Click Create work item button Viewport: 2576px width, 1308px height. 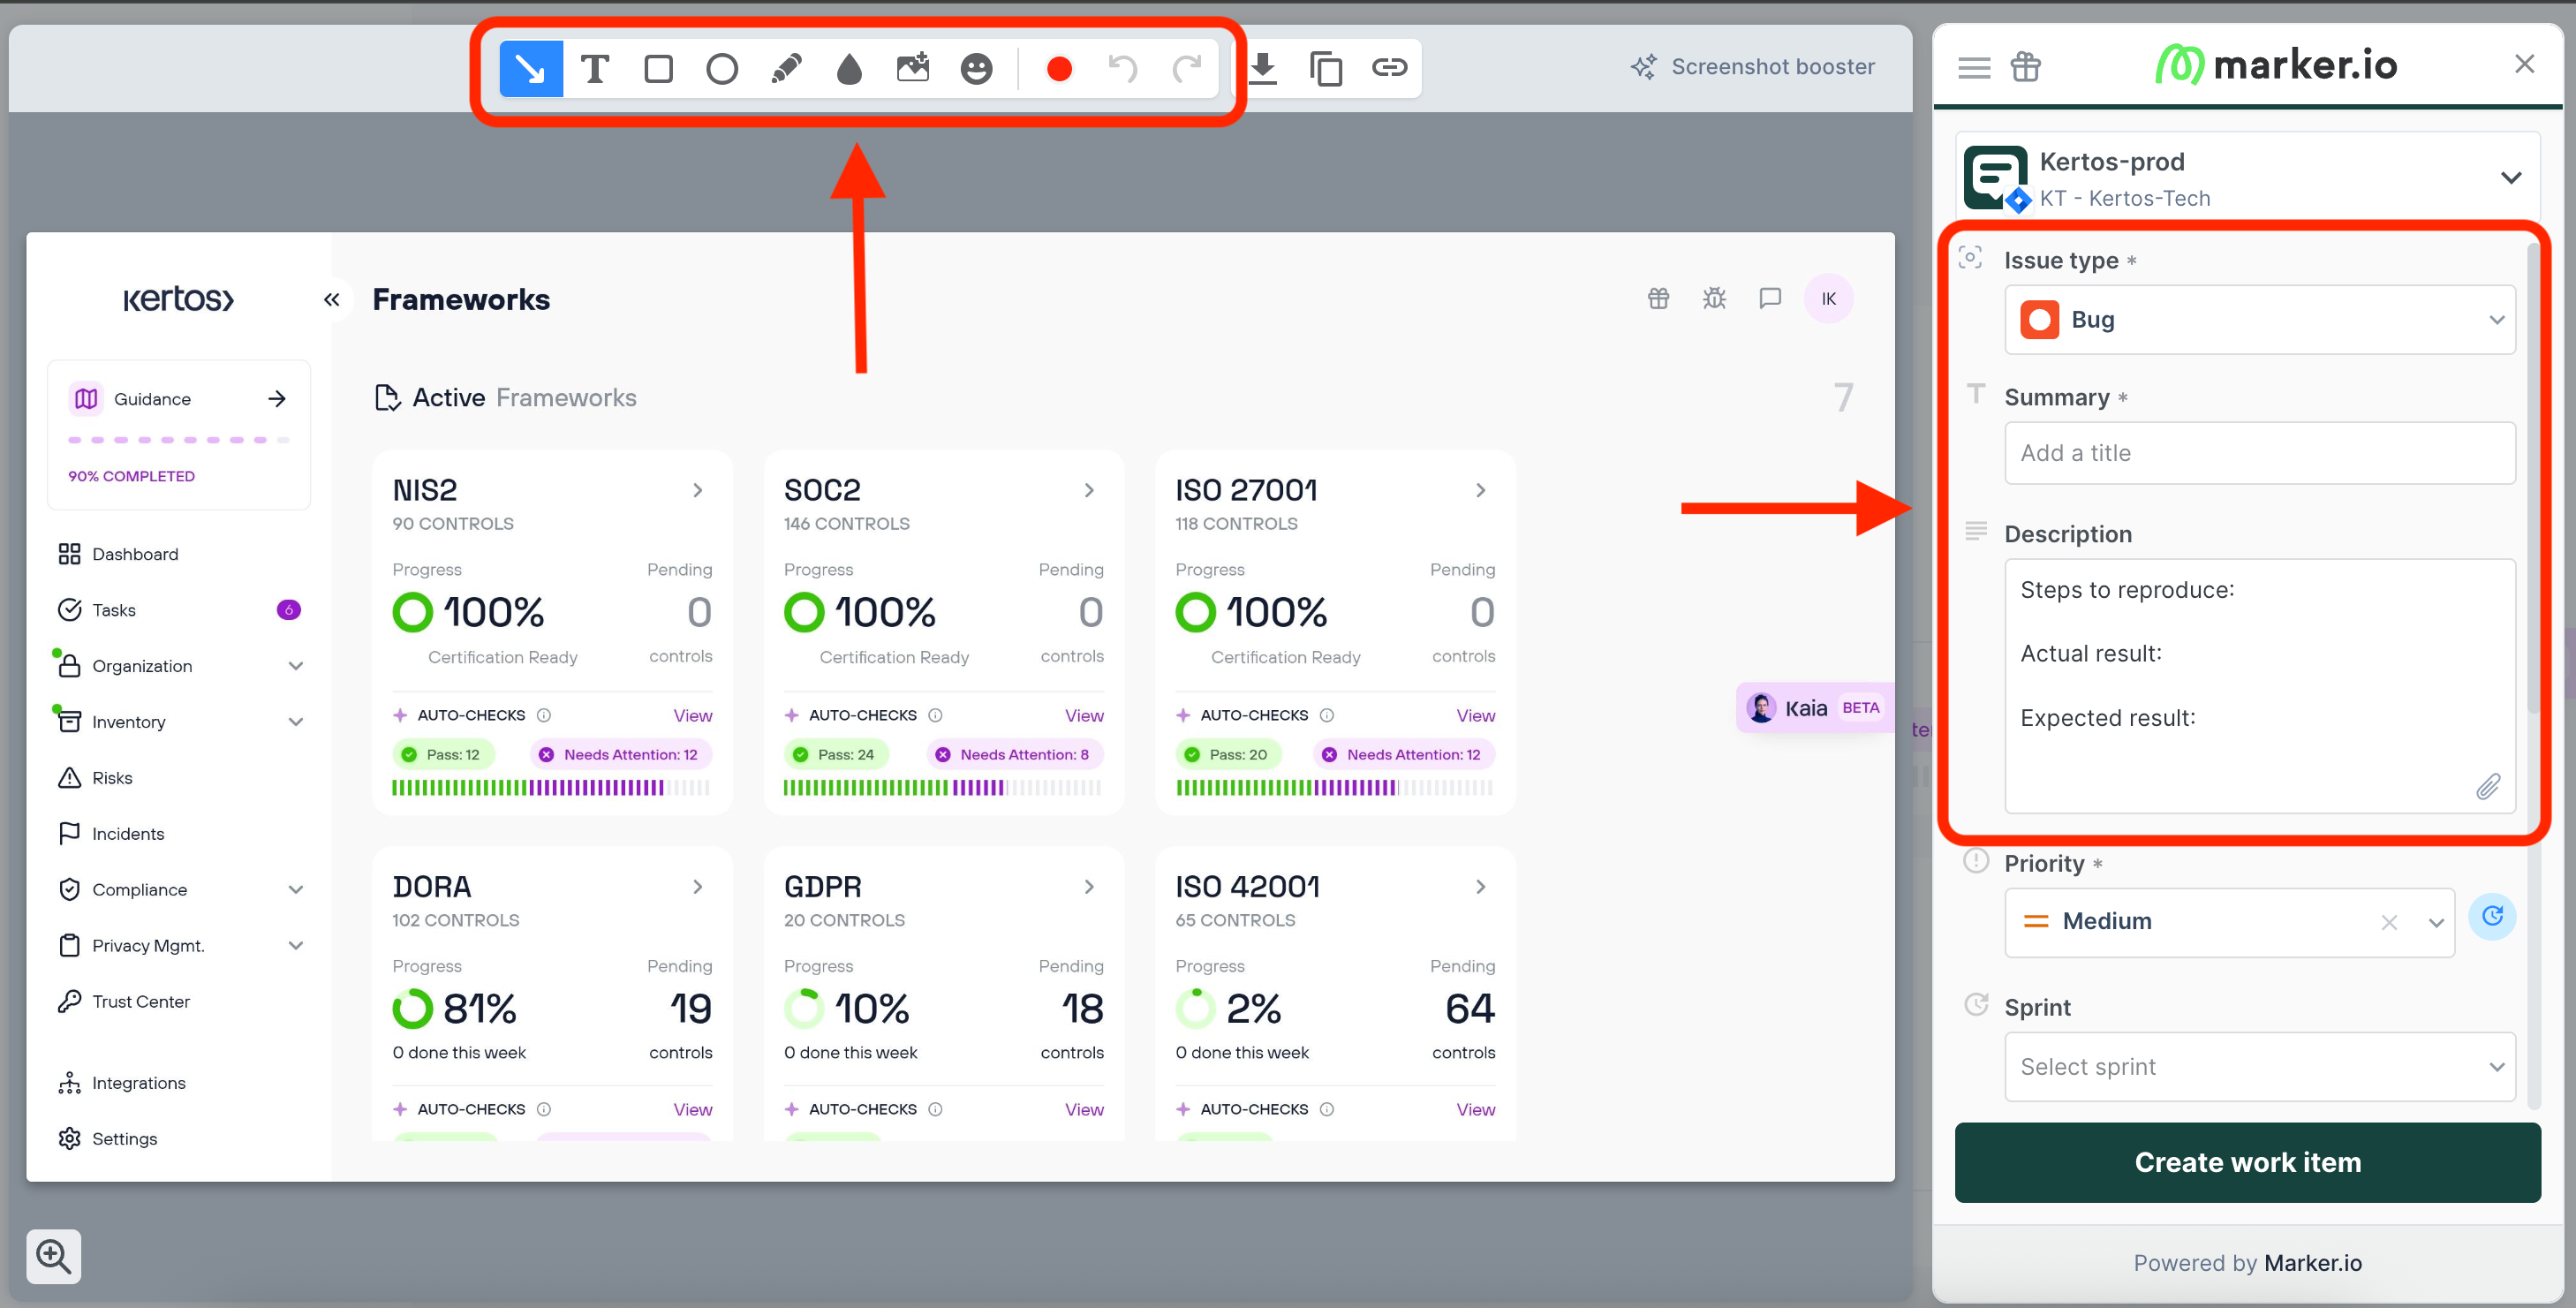pyautogui.click(x=2247, y=1162)
